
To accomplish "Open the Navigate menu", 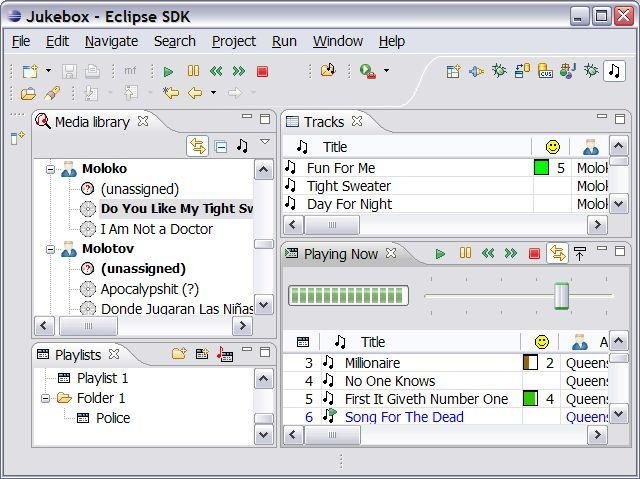I will (x=111, y=41).
